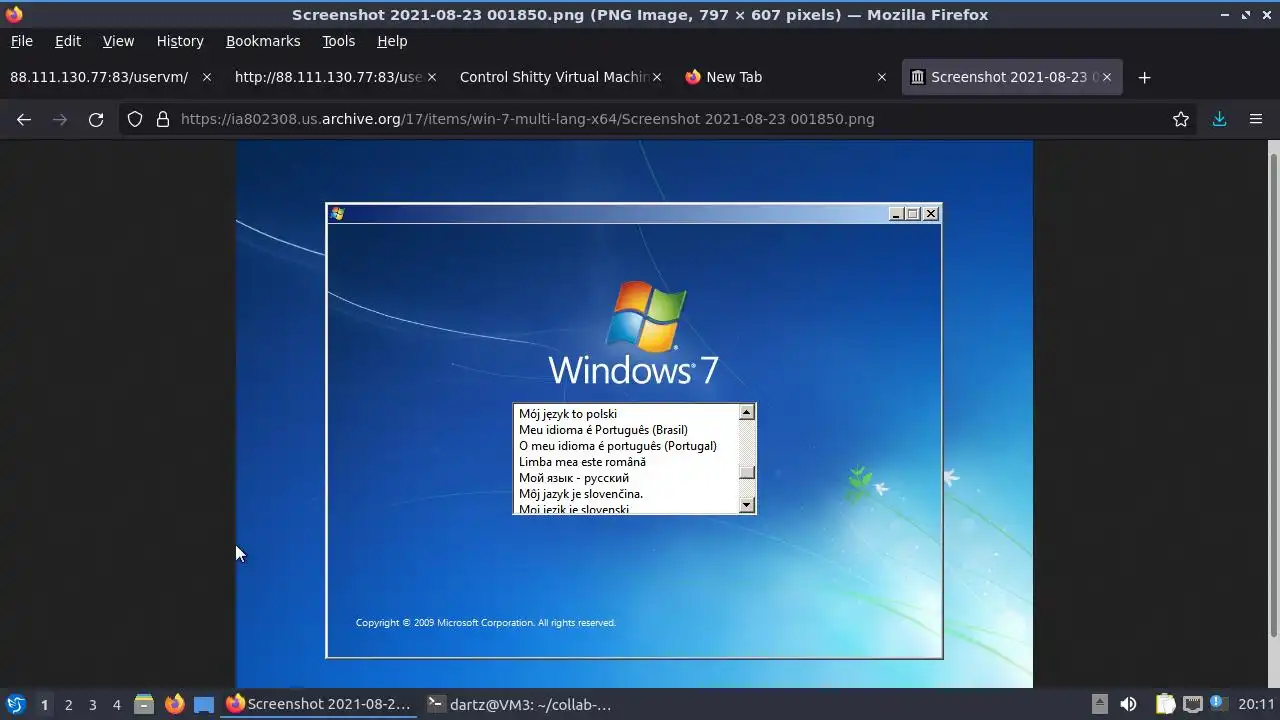Activate the Screenshot Firefox taskbar window button
Viewport: 1280px width, 720px height.
[319, 704]
